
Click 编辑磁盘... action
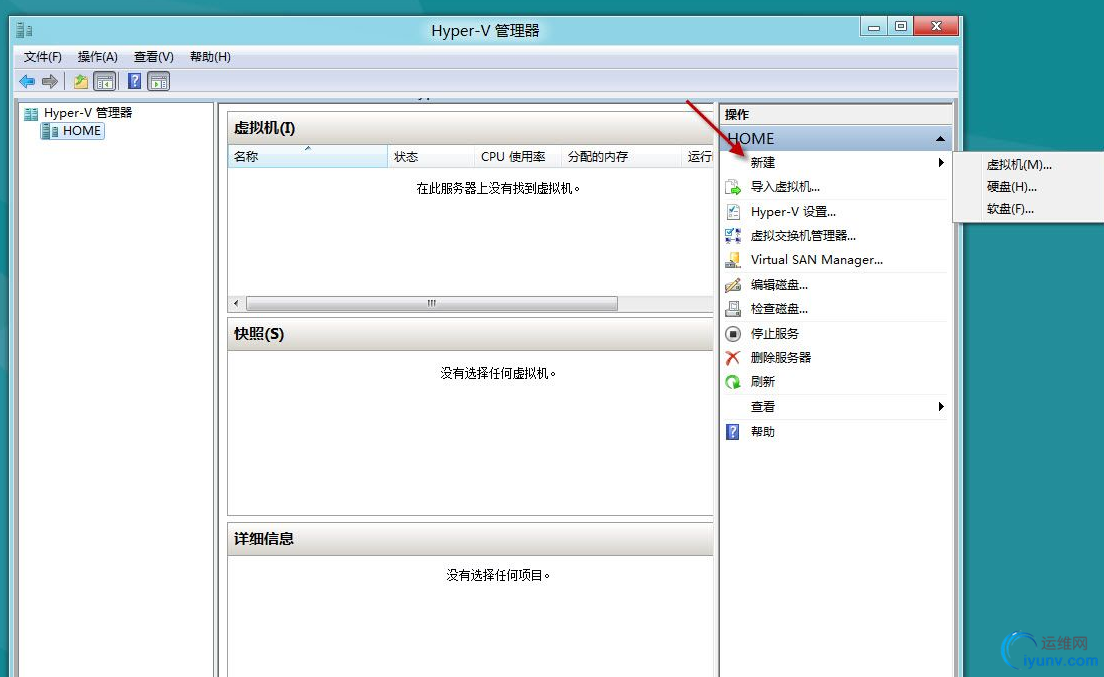click(779, 285)
